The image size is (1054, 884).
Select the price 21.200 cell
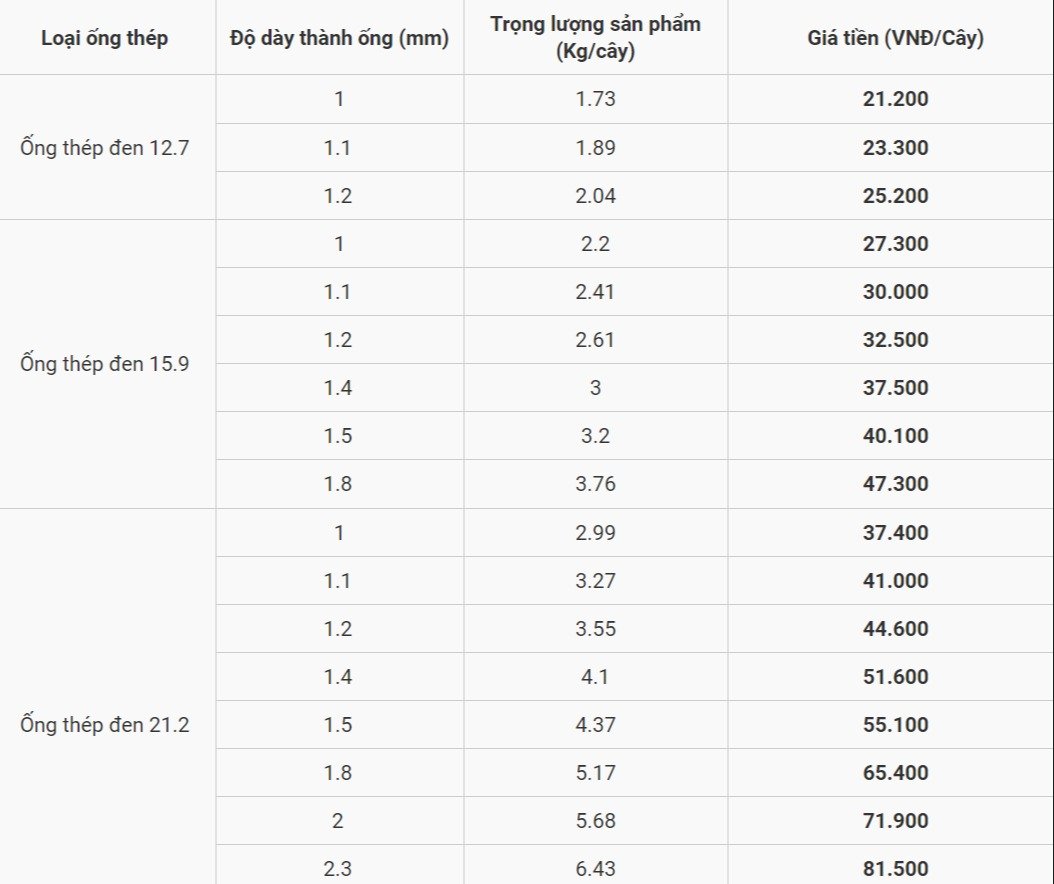pyautogui.click(x=895, y=99)
